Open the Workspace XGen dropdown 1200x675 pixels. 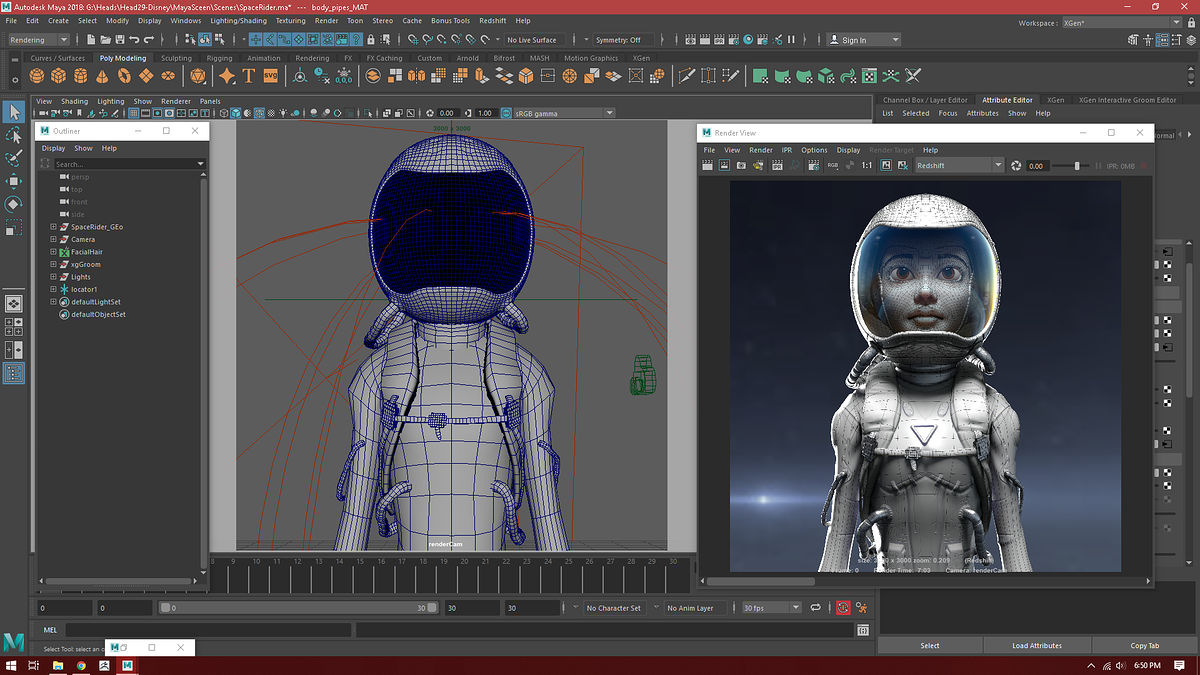(x=1124, y=22)
